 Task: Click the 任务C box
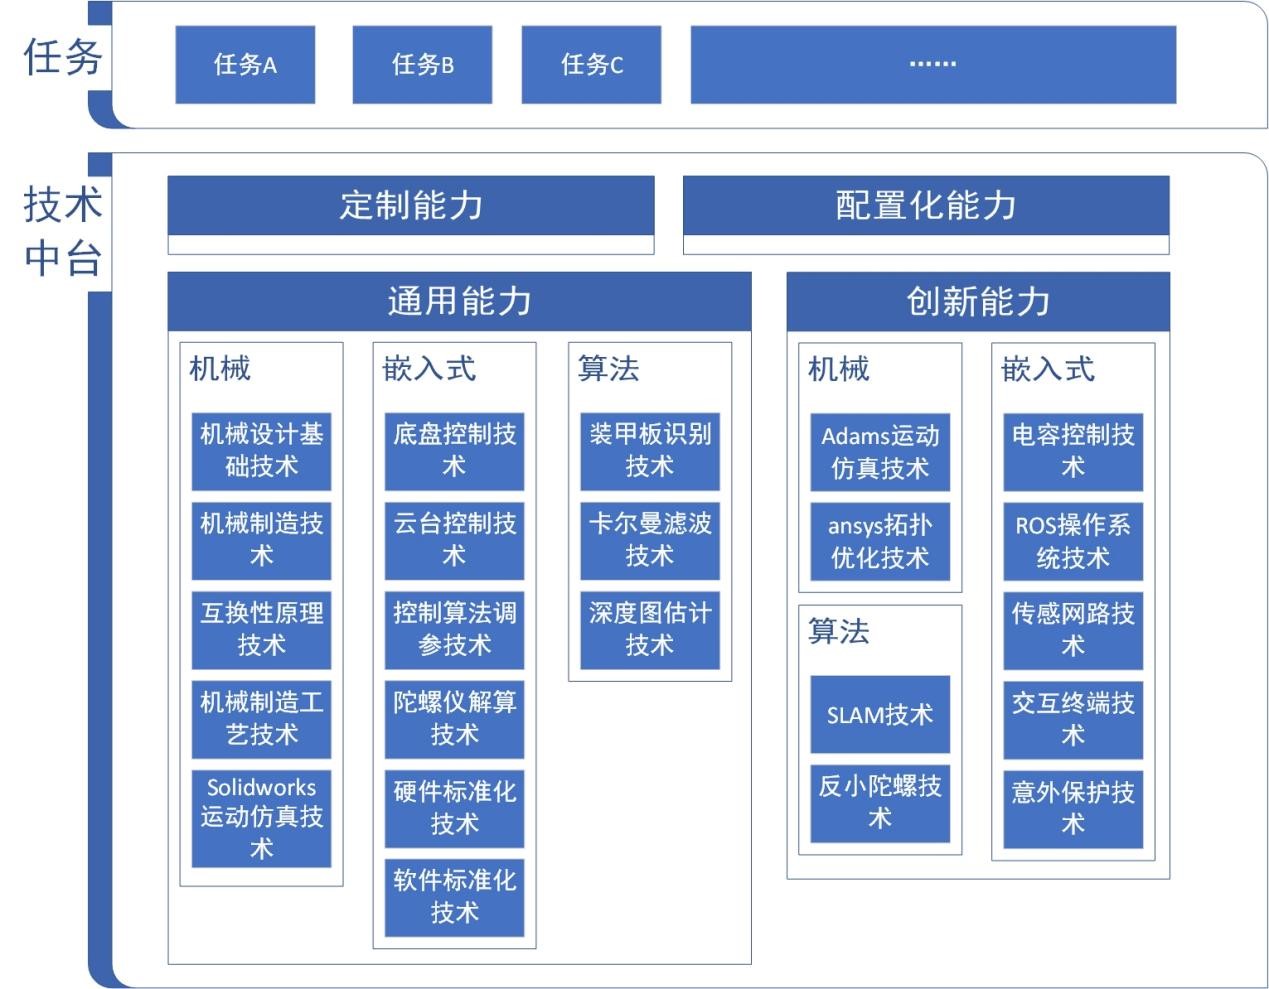(591, 65)
